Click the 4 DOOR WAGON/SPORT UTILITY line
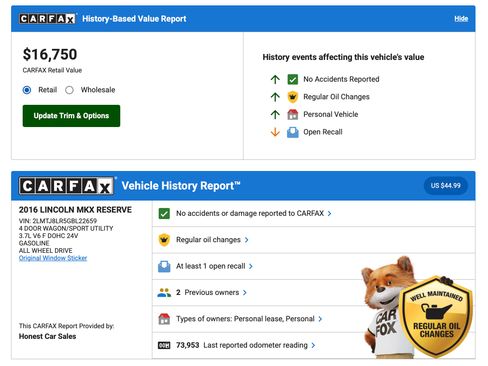 coord(66,228)
